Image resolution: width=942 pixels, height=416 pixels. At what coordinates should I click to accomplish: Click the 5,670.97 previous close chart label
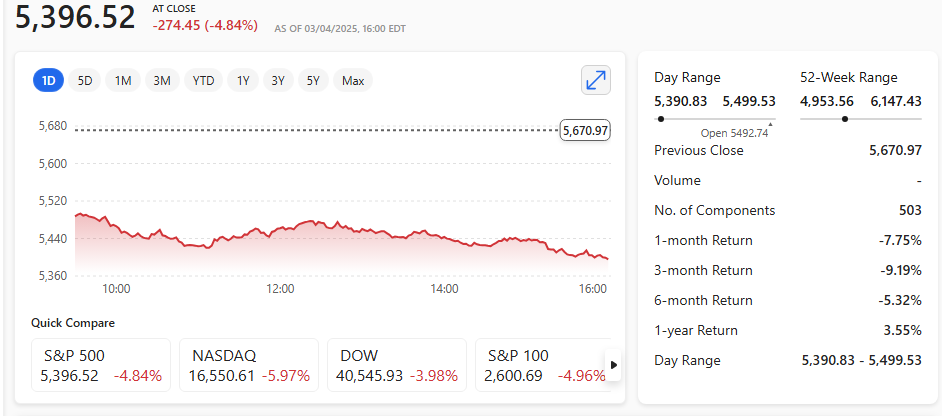click(586, 130)
